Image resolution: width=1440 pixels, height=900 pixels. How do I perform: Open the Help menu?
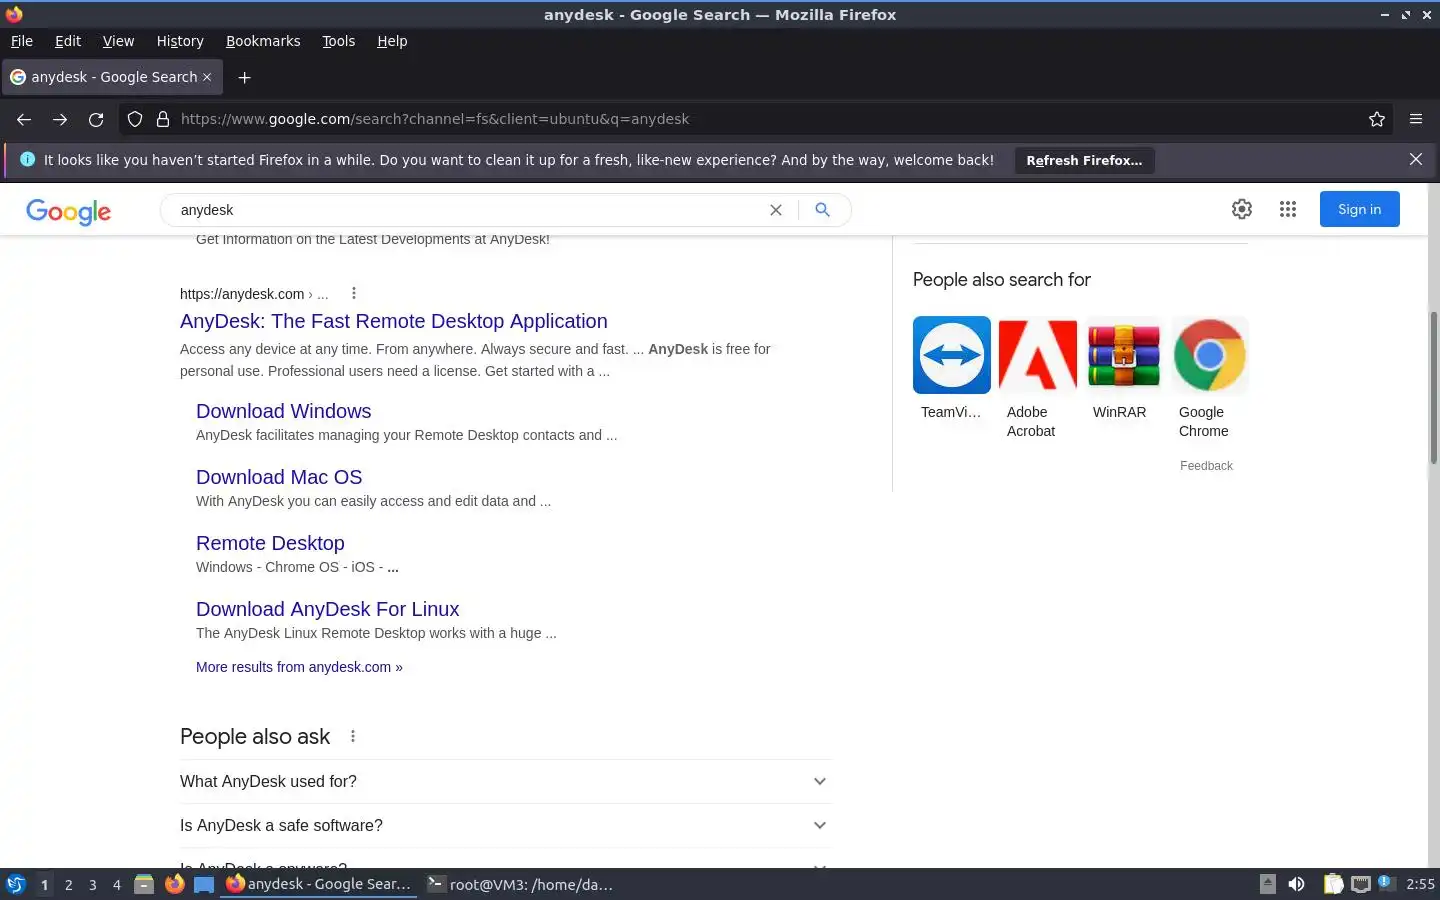click(x=392, y=41)
